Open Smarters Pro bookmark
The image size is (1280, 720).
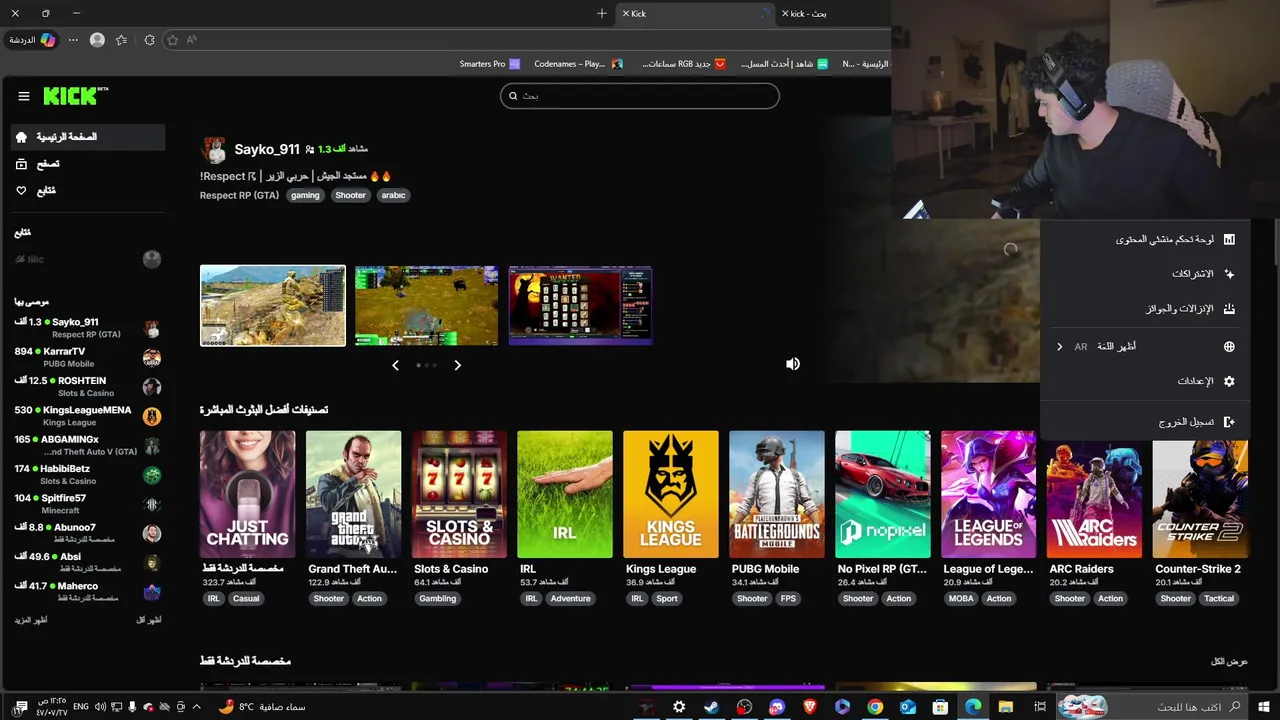click(490, 64)
